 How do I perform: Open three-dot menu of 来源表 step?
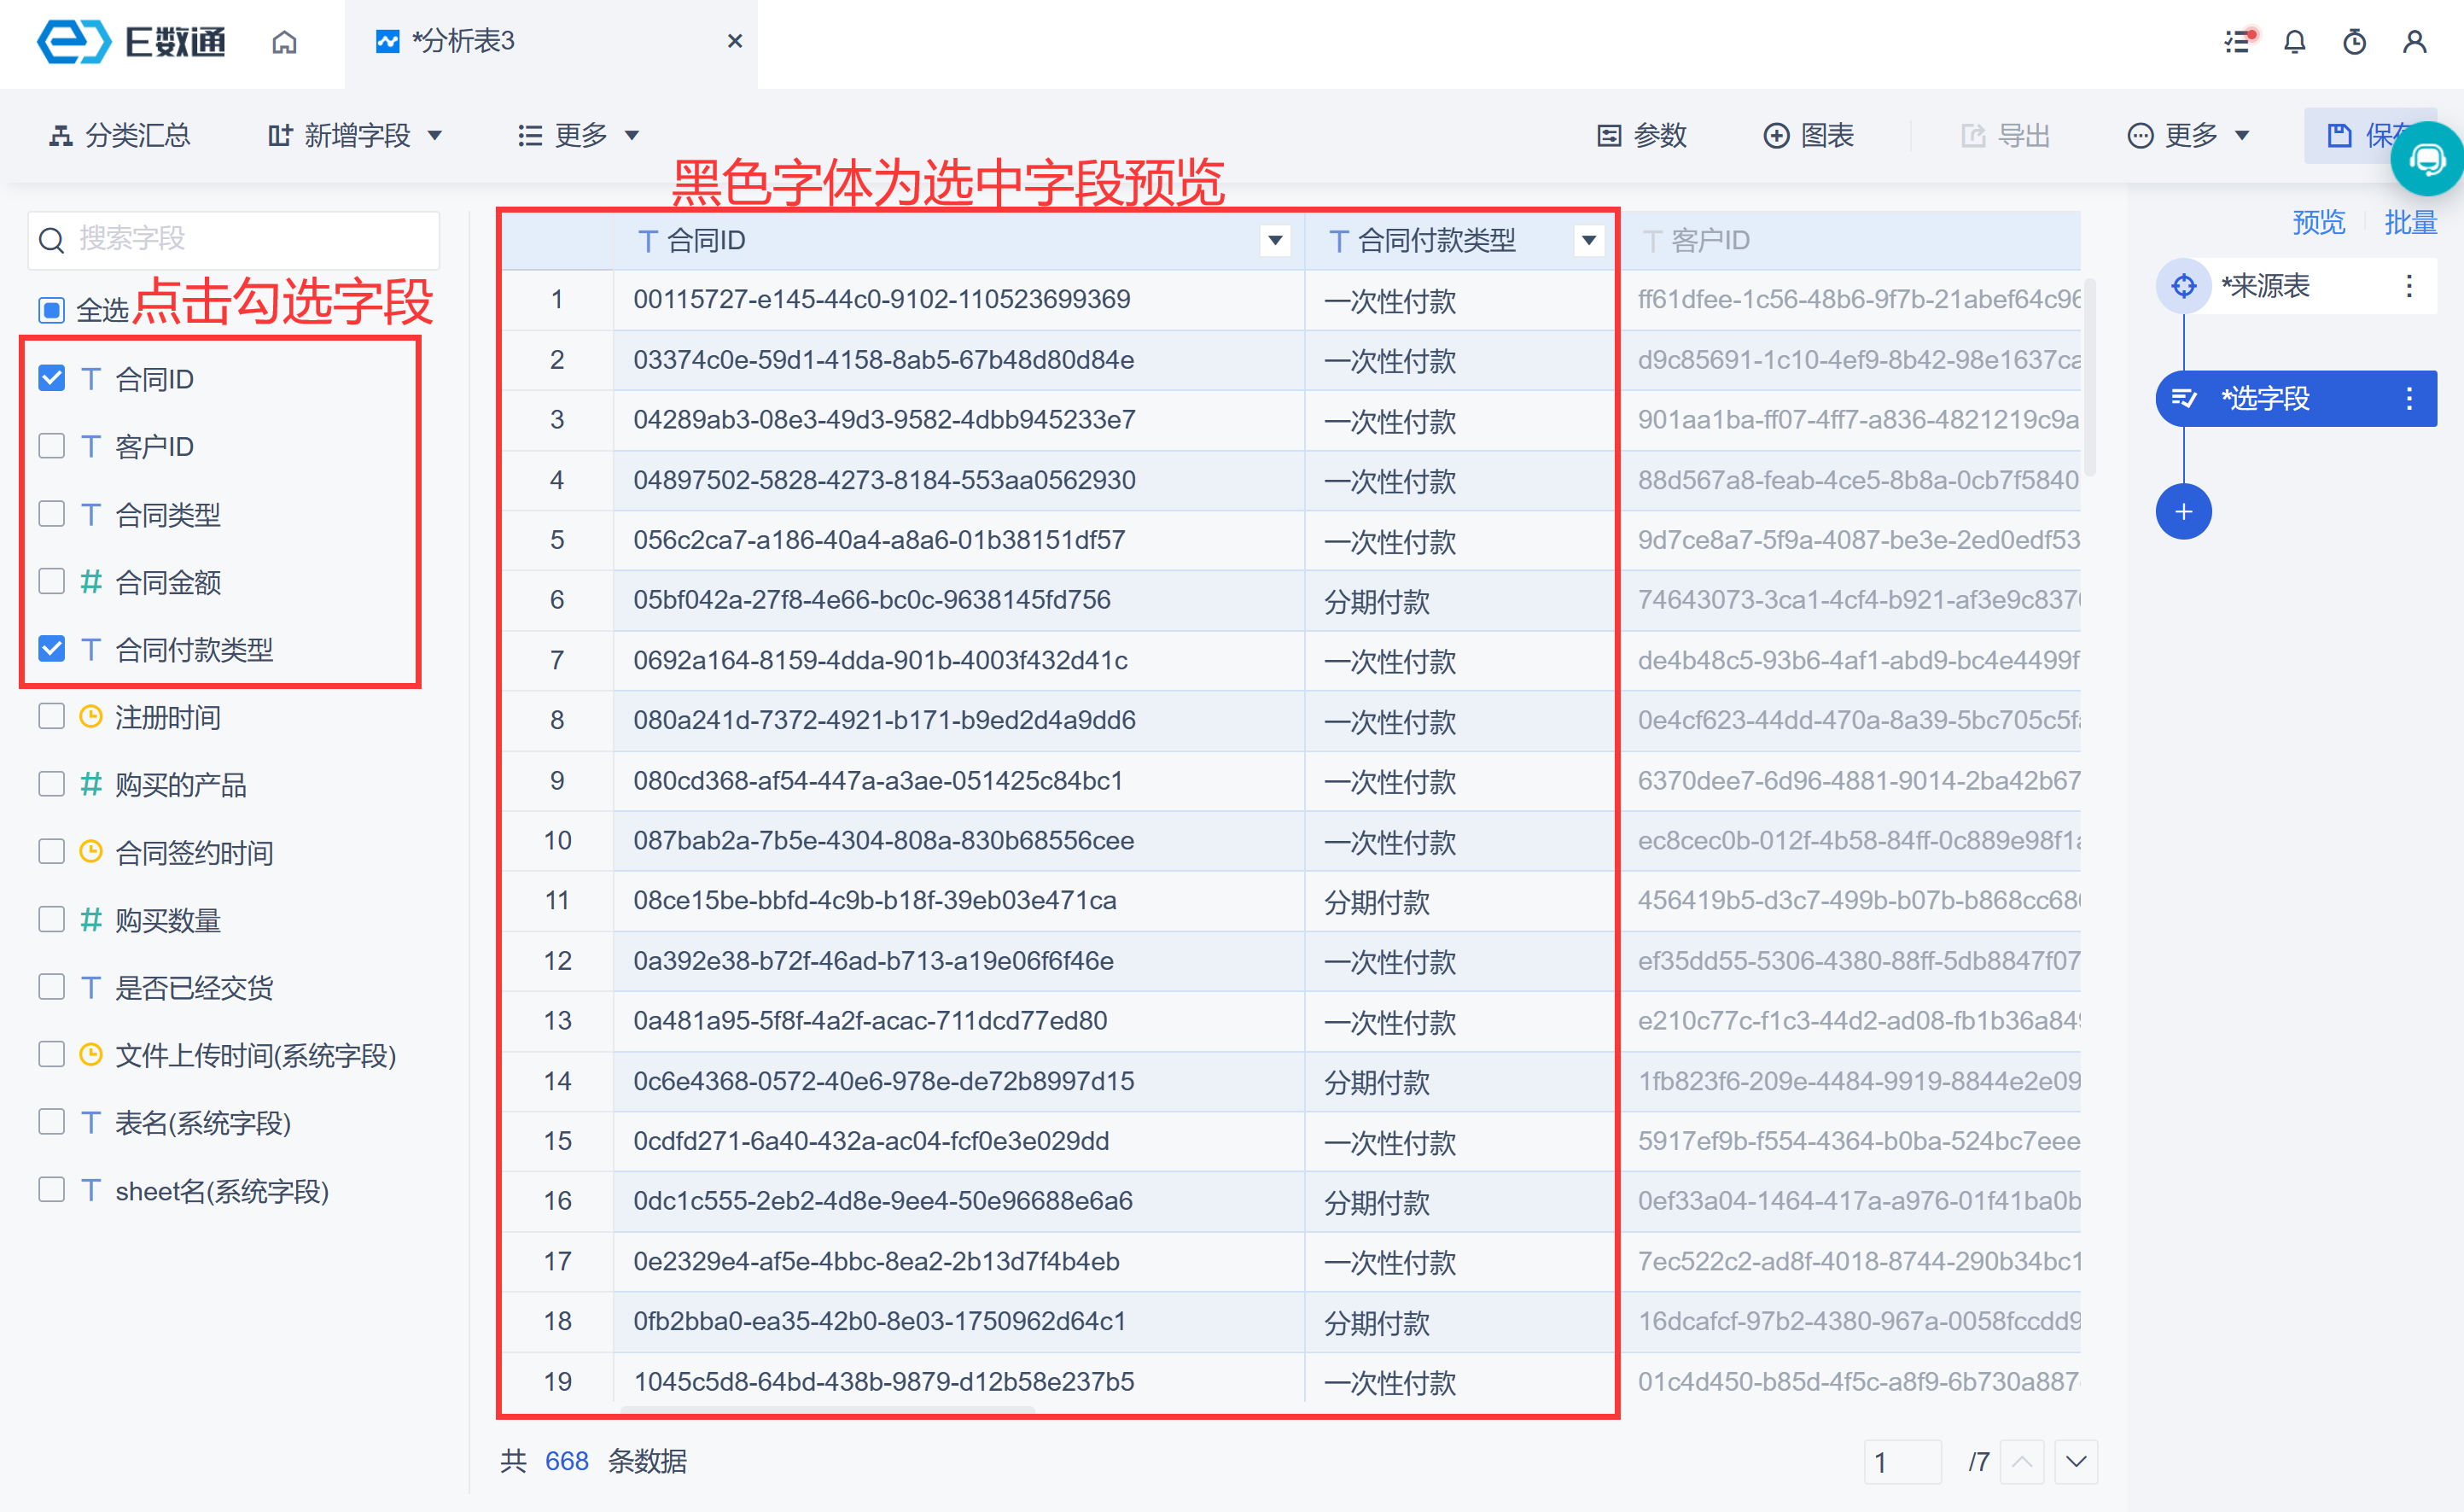tap(2408, 287)
